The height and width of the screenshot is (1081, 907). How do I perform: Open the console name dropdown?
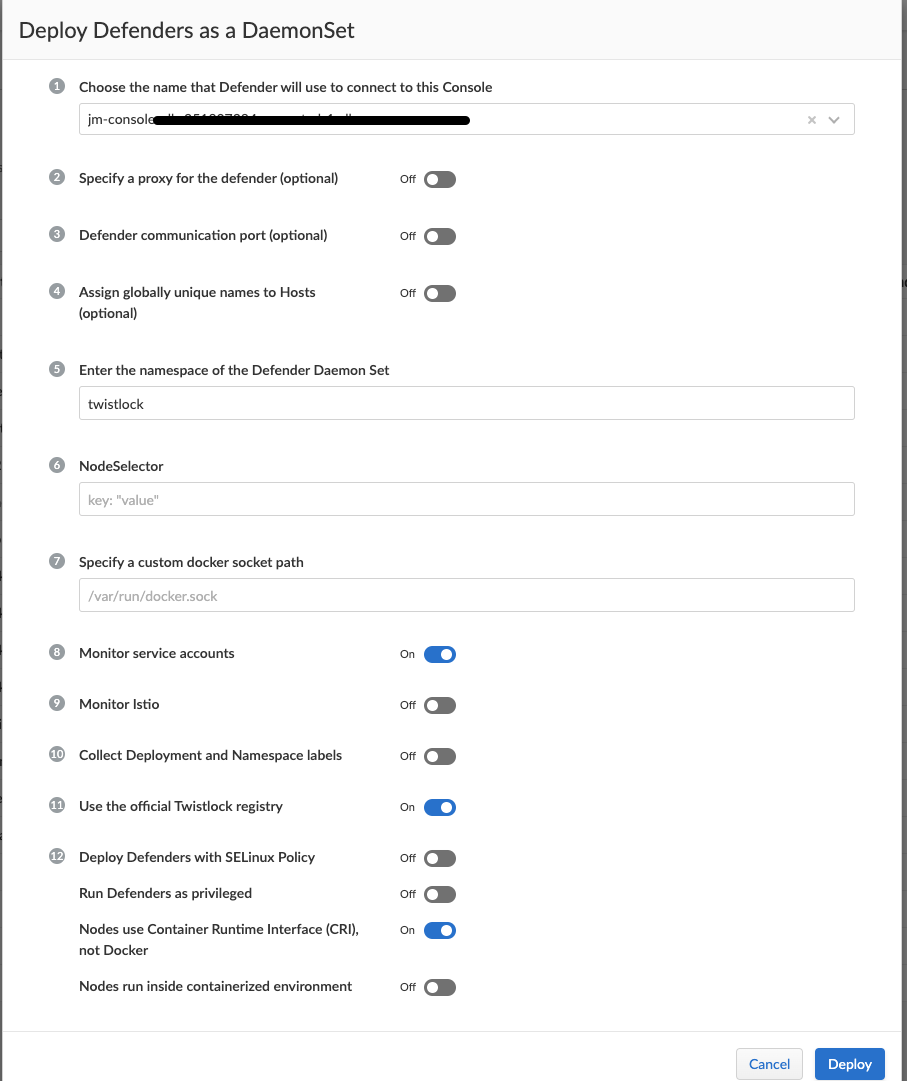point(833,119)
